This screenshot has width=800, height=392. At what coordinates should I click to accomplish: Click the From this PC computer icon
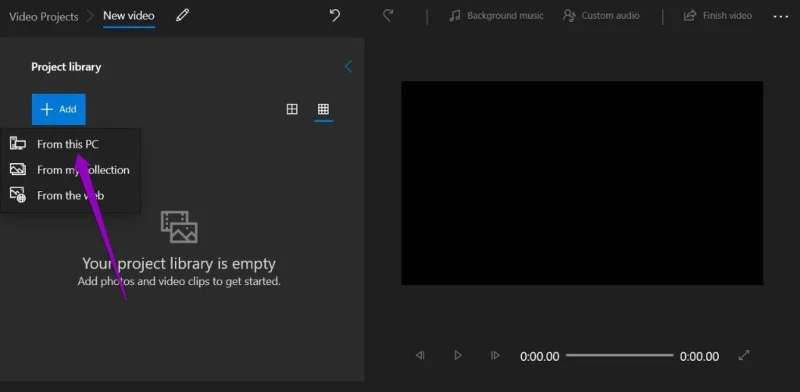pos(18,144)
